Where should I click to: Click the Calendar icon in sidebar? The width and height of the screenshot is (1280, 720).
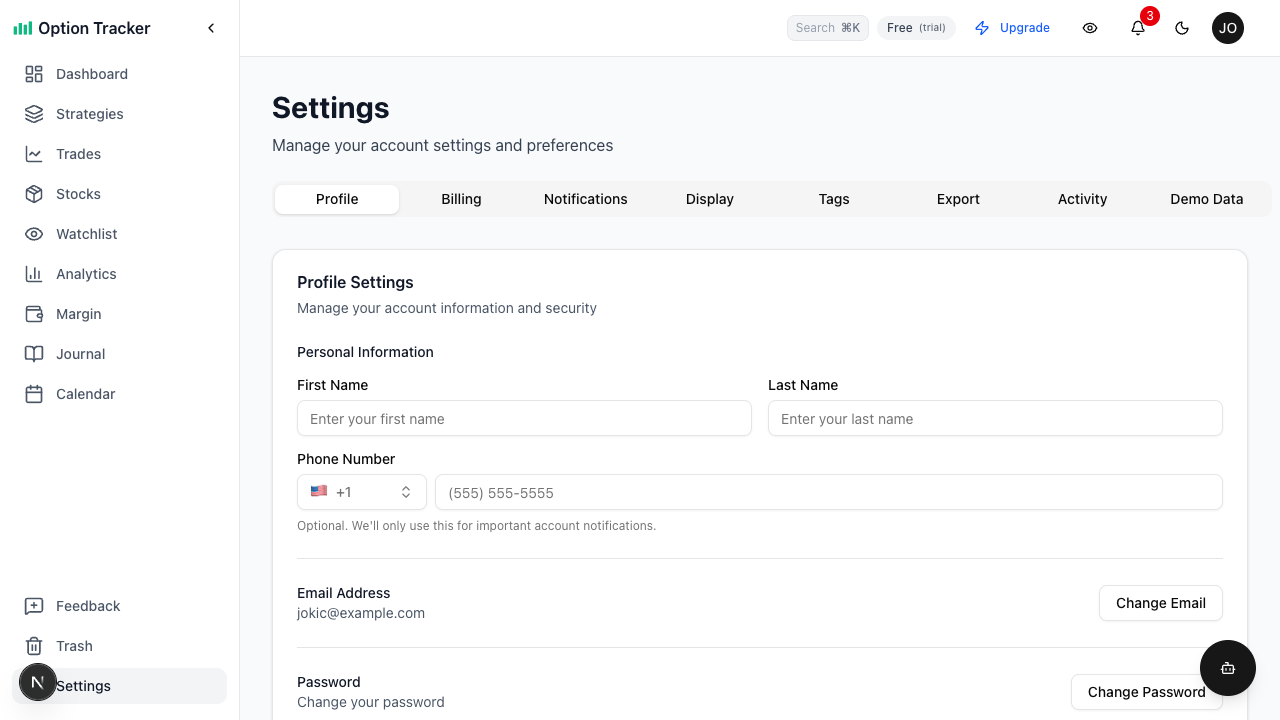(34, 394)
